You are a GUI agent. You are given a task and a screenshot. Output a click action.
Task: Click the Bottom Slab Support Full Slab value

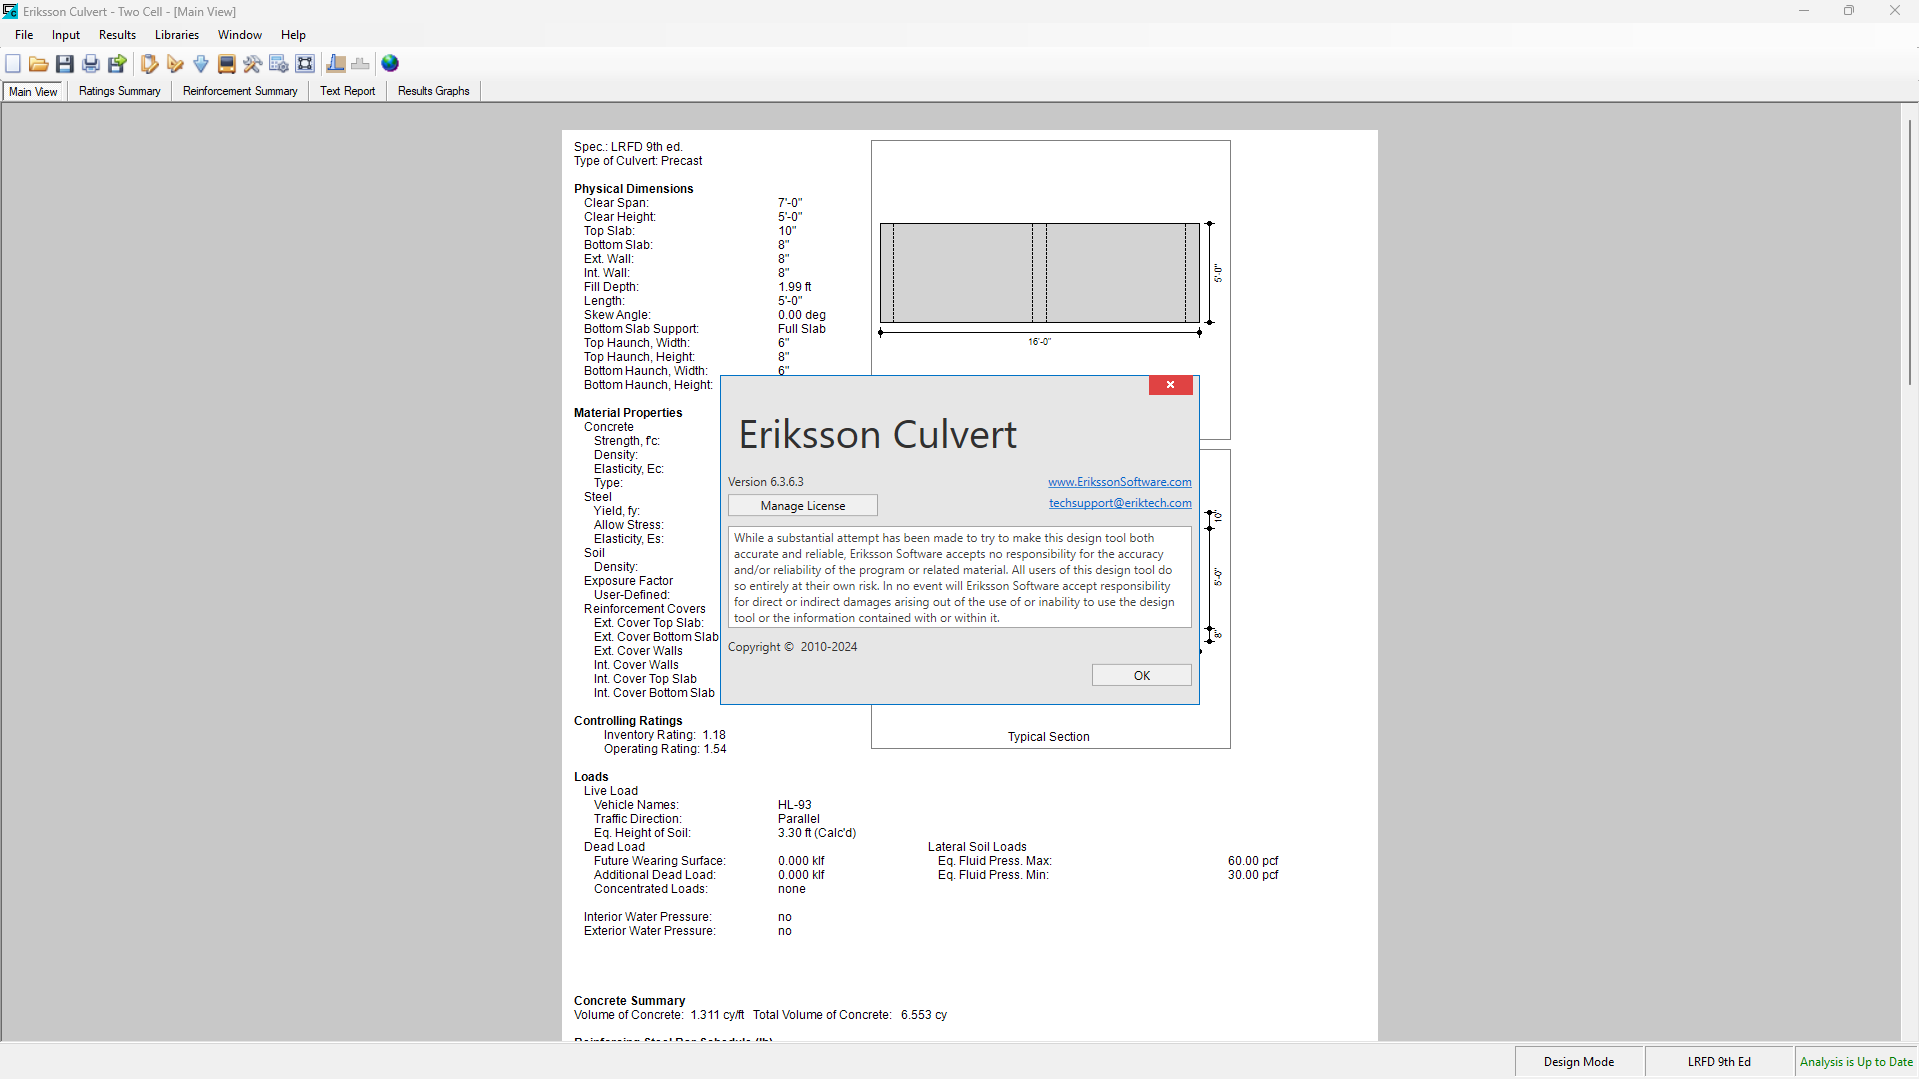click(x=802, y=329)
